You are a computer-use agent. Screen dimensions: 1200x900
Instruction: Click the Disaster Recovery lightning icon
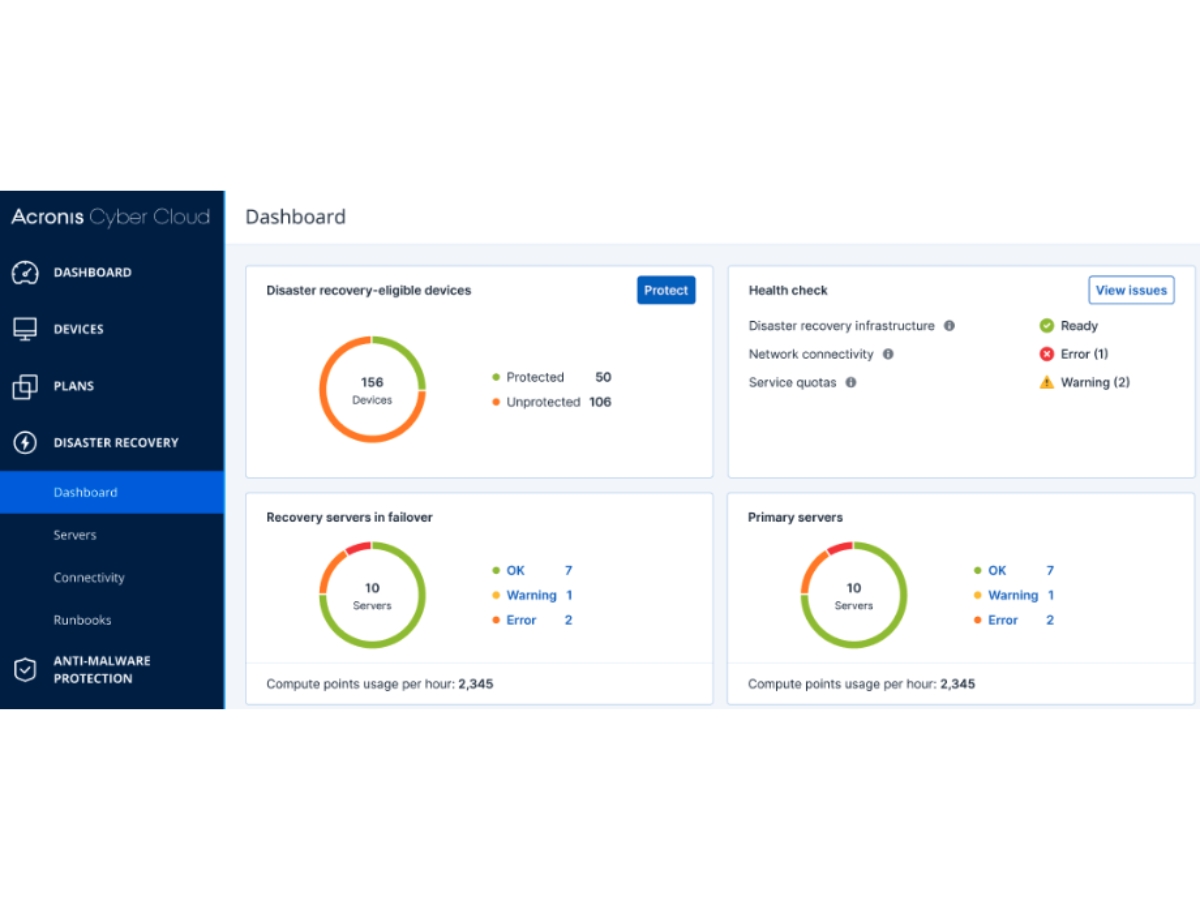click(x=25, y=442)
